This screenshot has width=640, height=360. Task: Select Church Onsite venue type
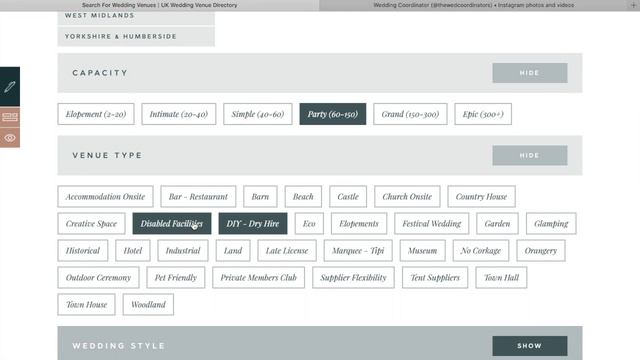[x=407, y=197]
